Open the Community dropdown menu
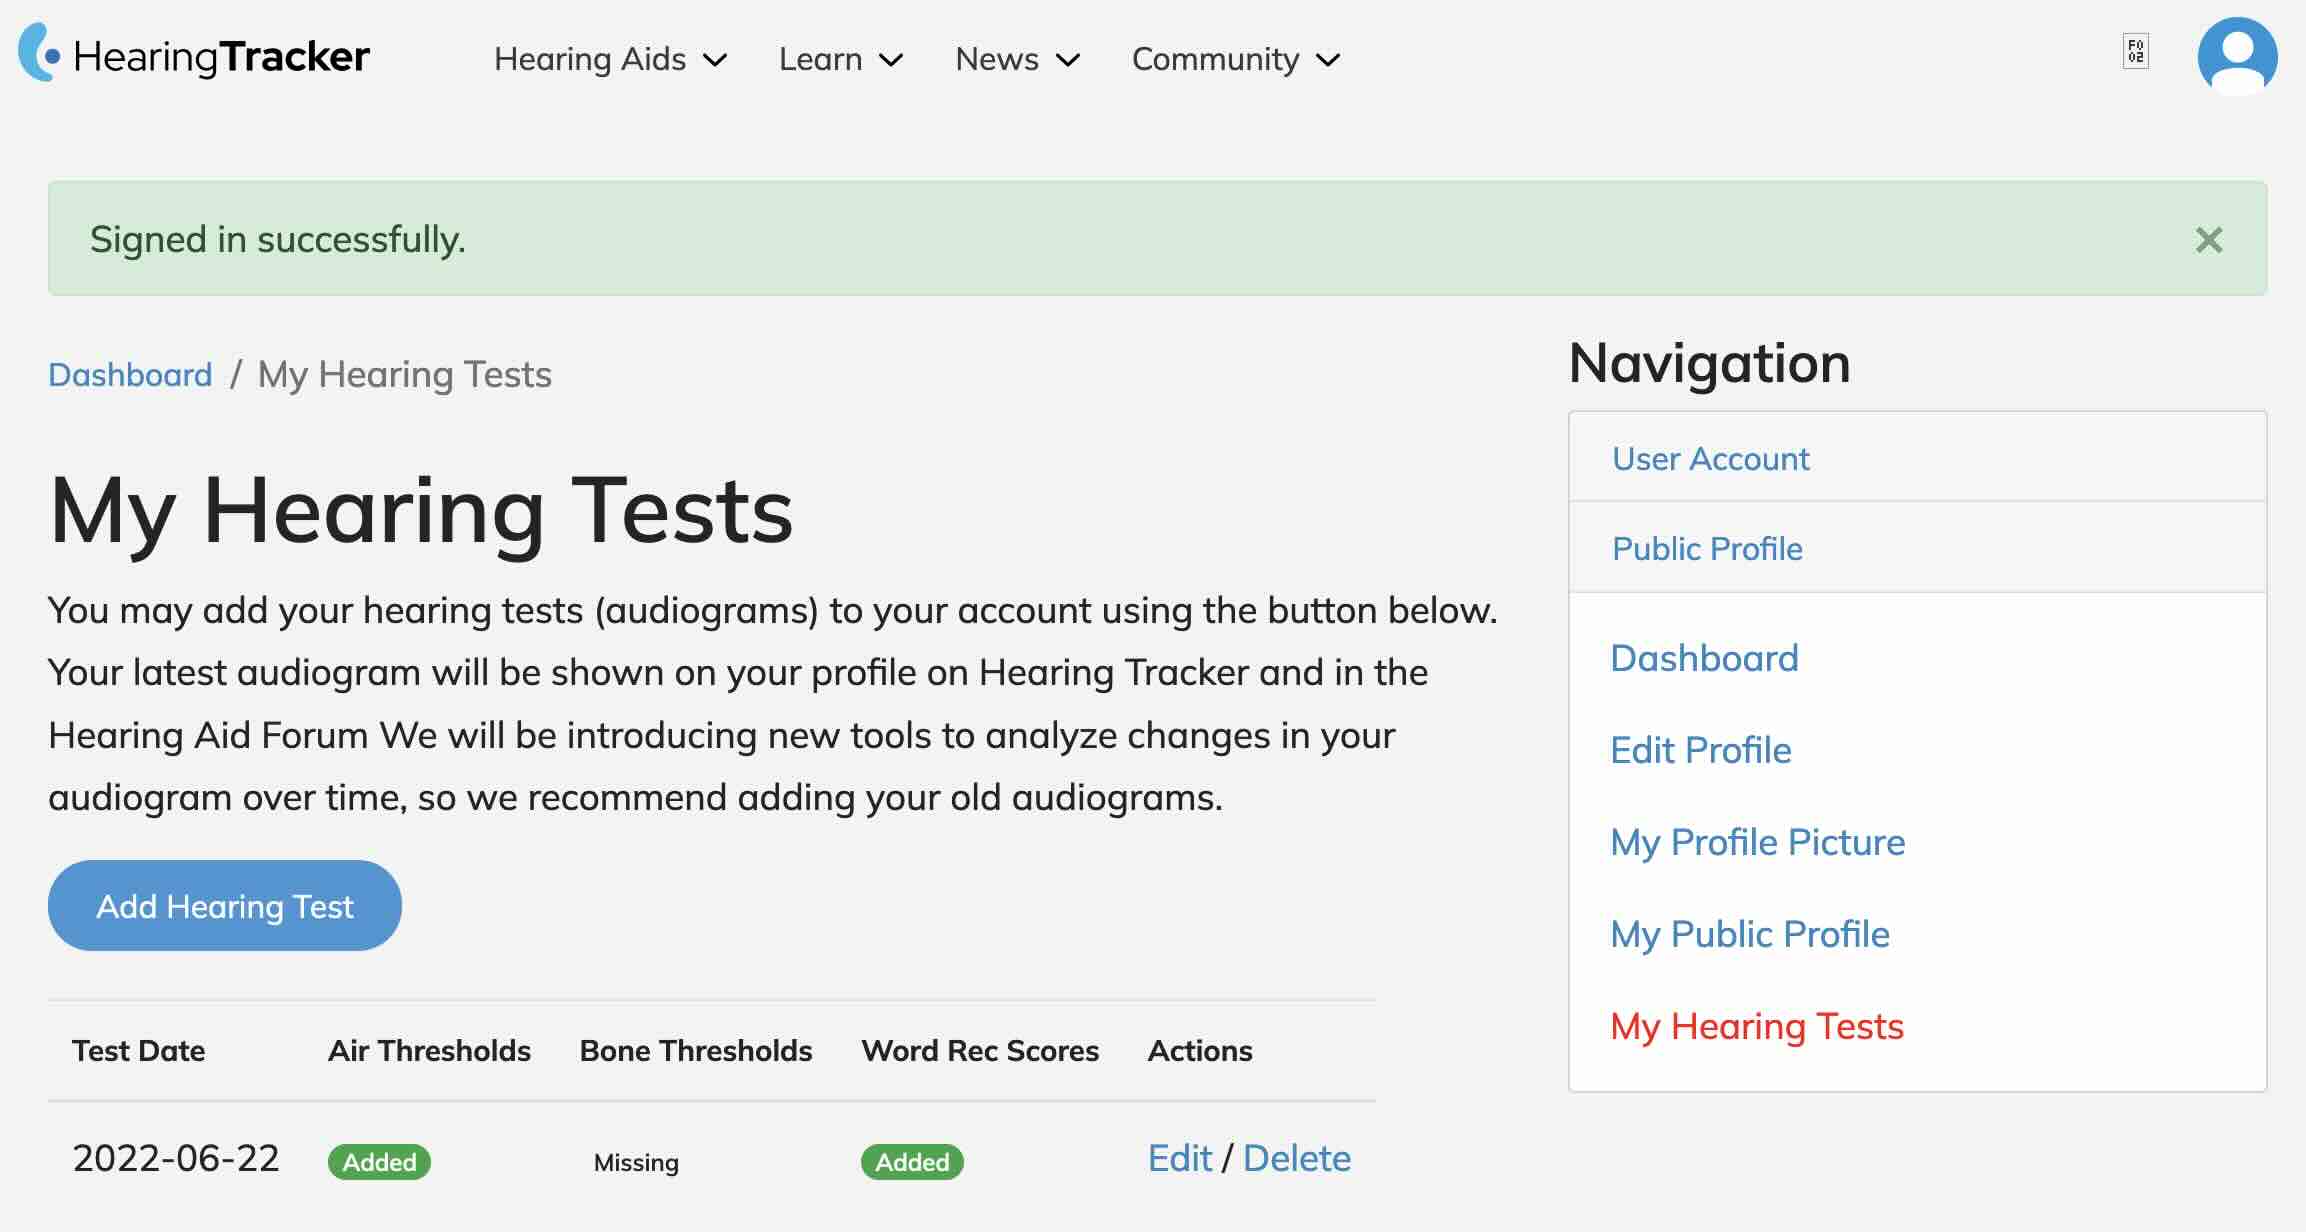Screen dimensions: 2306x1232 [1236, 59]
